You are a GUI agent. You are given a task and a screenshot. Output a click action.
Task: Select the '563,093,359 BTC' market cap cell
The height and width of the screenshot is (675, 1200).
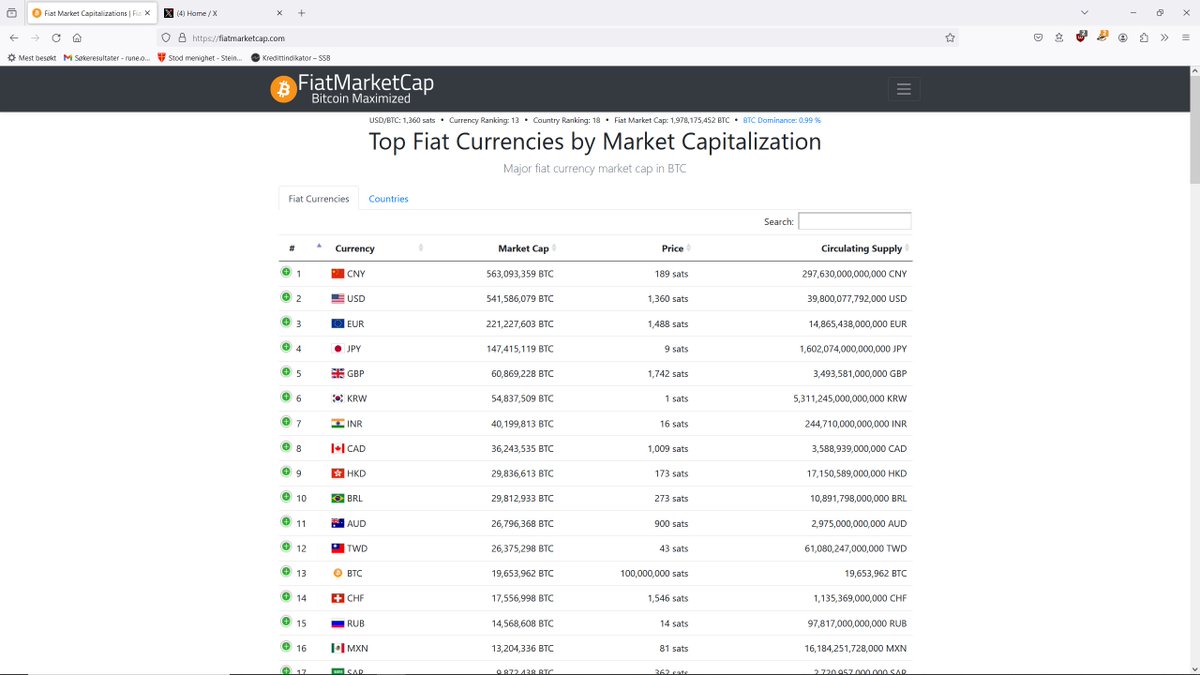click(x=520, y=273)
